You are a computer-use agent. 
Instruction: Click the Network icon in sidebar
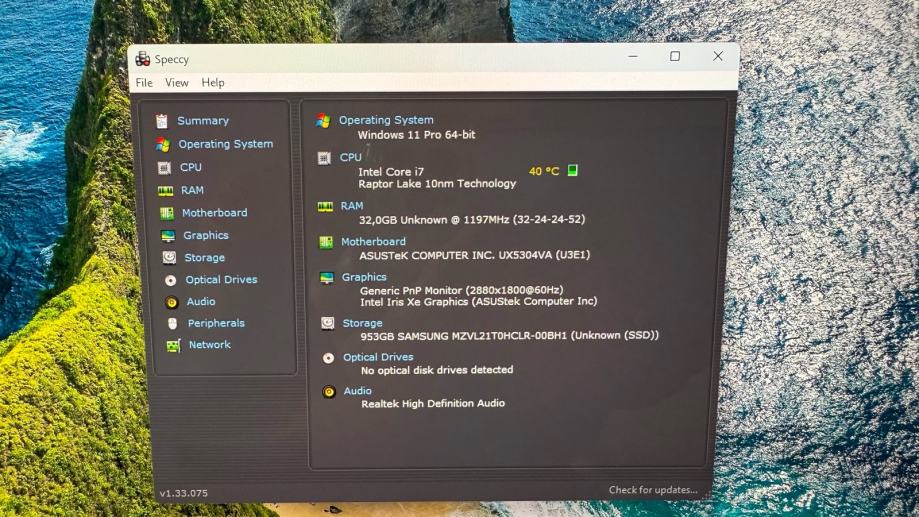point(173,346)
